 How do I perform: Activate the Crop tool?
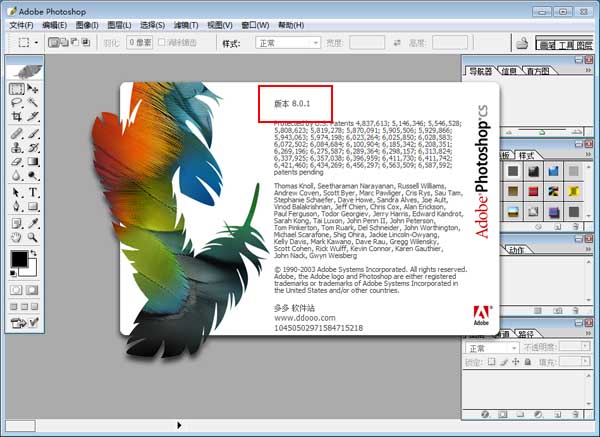tap(16, 116)
